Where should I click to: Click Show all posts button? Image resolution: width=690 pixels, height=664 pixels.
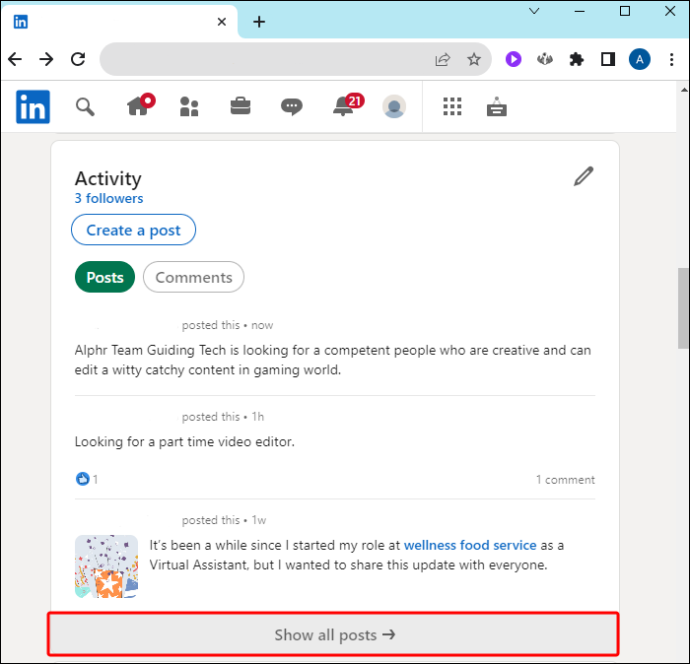point(333,634)
